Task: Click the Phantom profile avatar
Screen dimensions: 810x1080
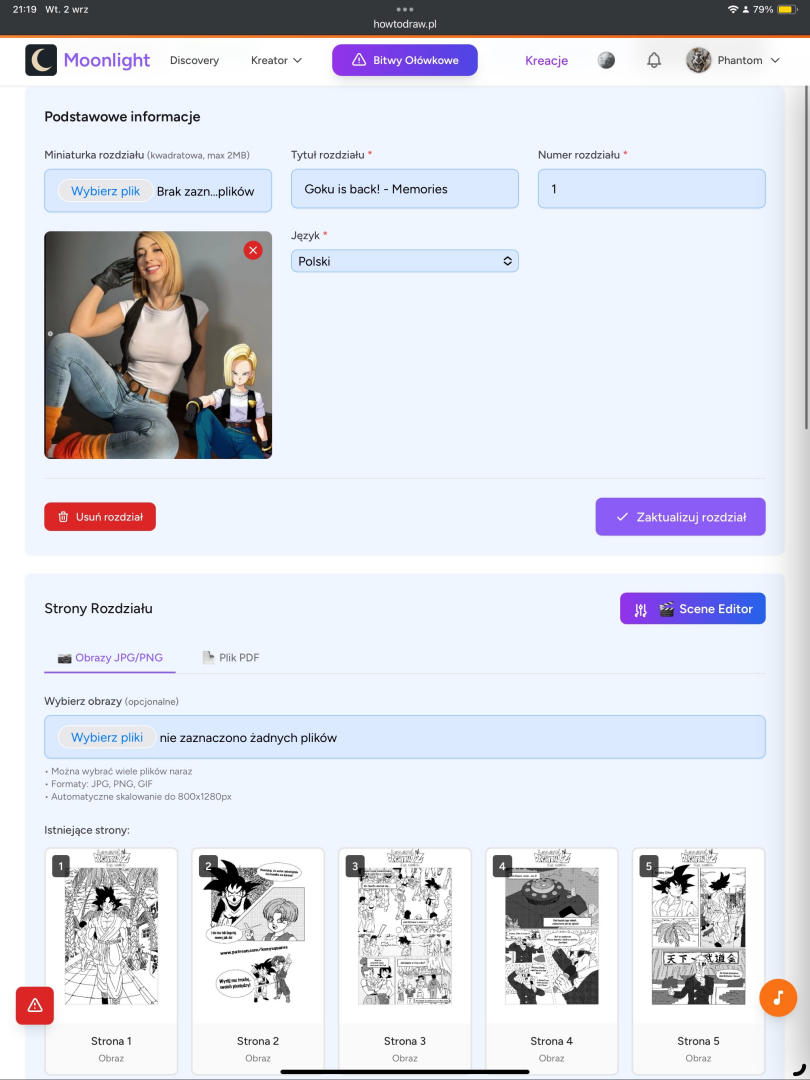Action: tap(698, 61)
